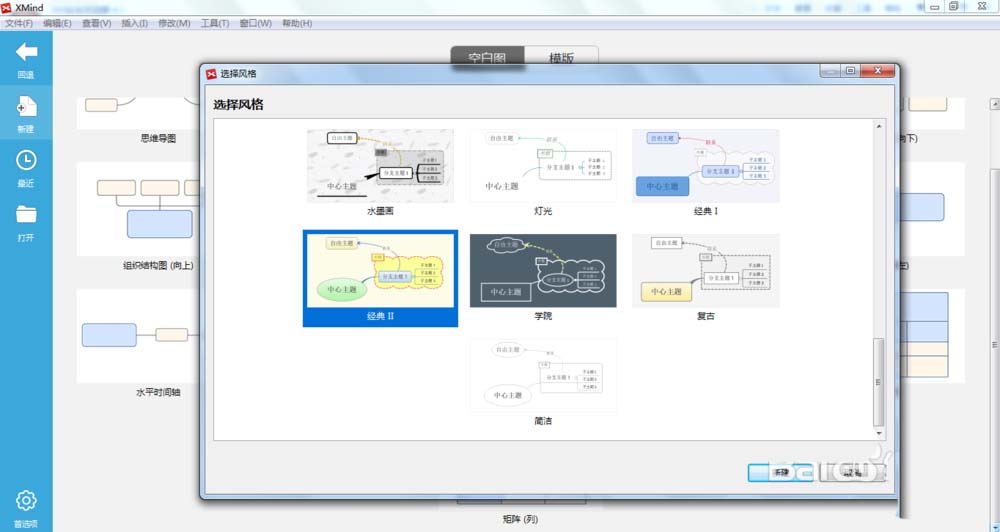
Task: Choose the dark 学院 style thumbnail
Action: tap(543, 270)
